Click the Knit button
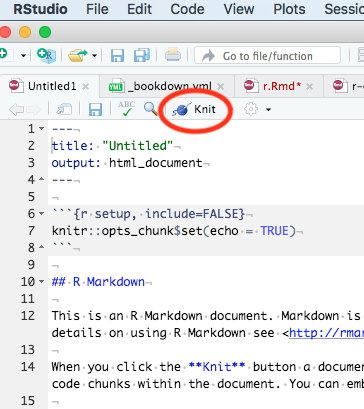This screenshot has height=409, width=364. click(x=194, y=109)
